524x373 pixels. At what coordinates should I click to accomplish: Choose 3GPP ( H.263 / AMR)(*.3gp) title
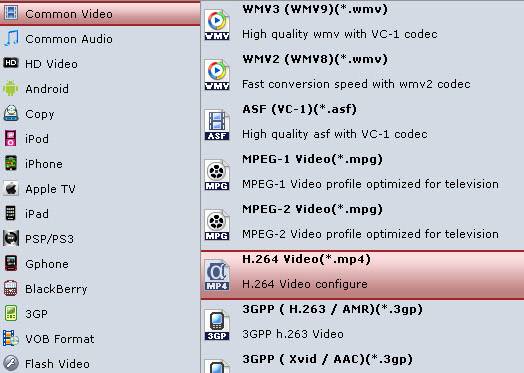333,309
